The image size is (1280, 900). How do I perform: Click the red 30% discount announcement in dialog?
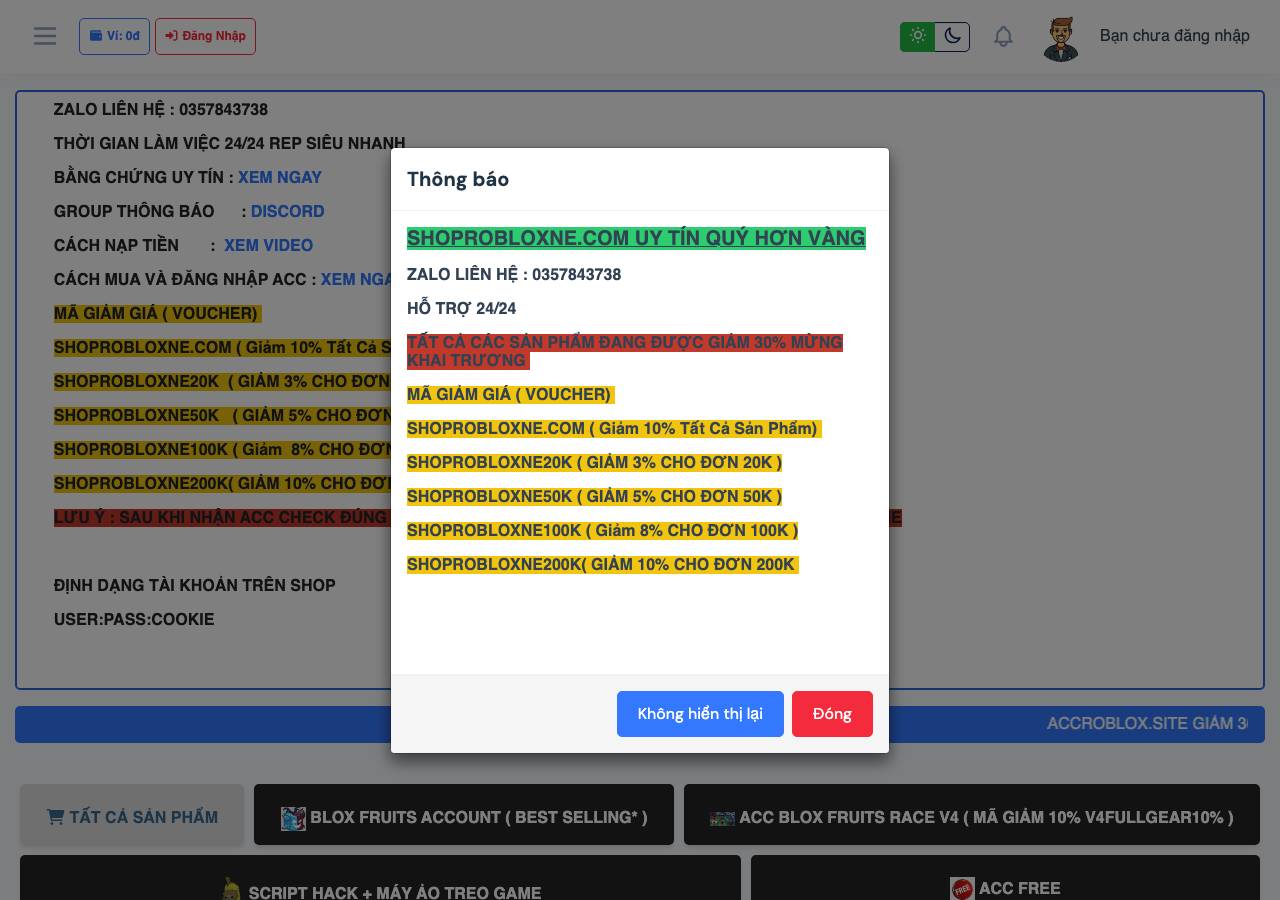pyautogui.click(x=625, y=351)
